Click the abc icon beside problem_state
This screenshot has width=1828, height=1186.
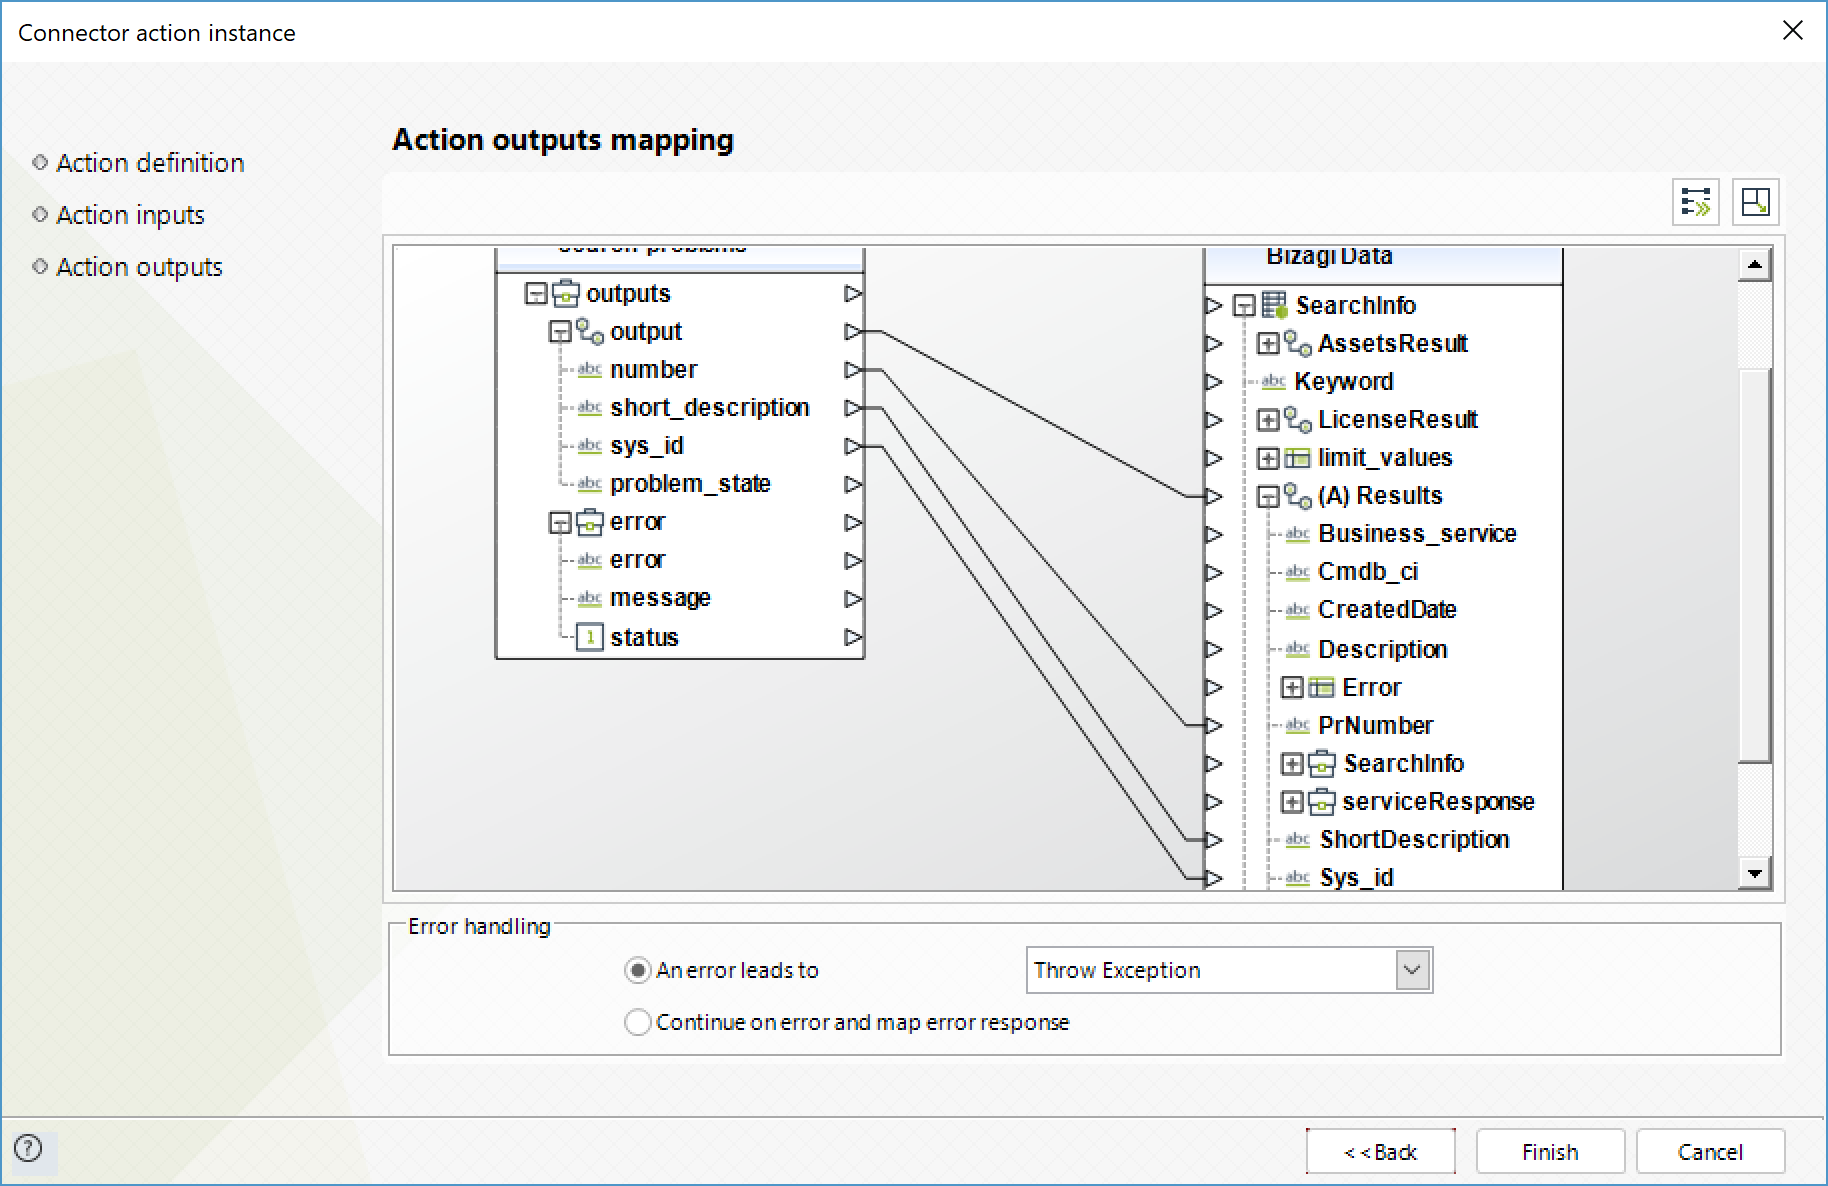(x=589, y=483)
